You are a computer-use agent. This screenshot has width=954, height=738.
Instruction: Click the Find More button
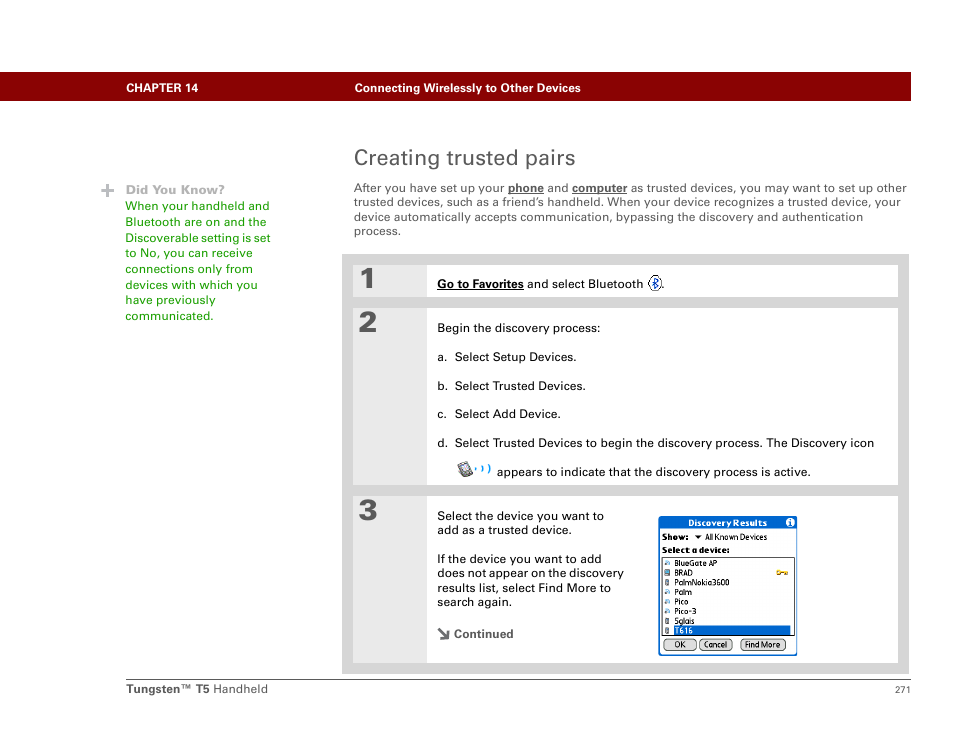762,644
